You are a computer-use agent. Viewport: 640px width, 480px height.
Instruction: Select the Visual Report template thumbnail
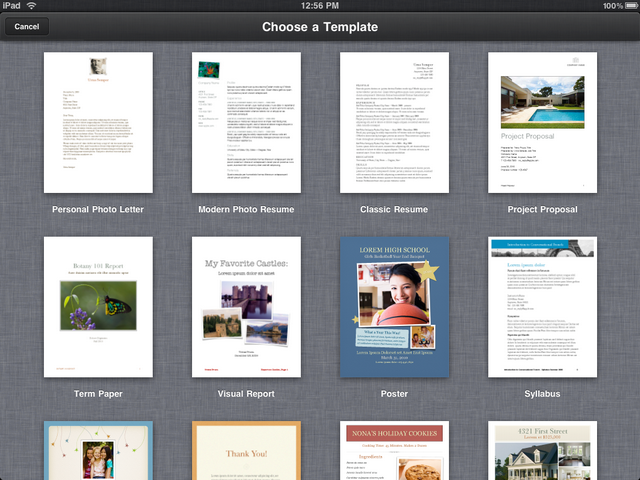point(247,307)
